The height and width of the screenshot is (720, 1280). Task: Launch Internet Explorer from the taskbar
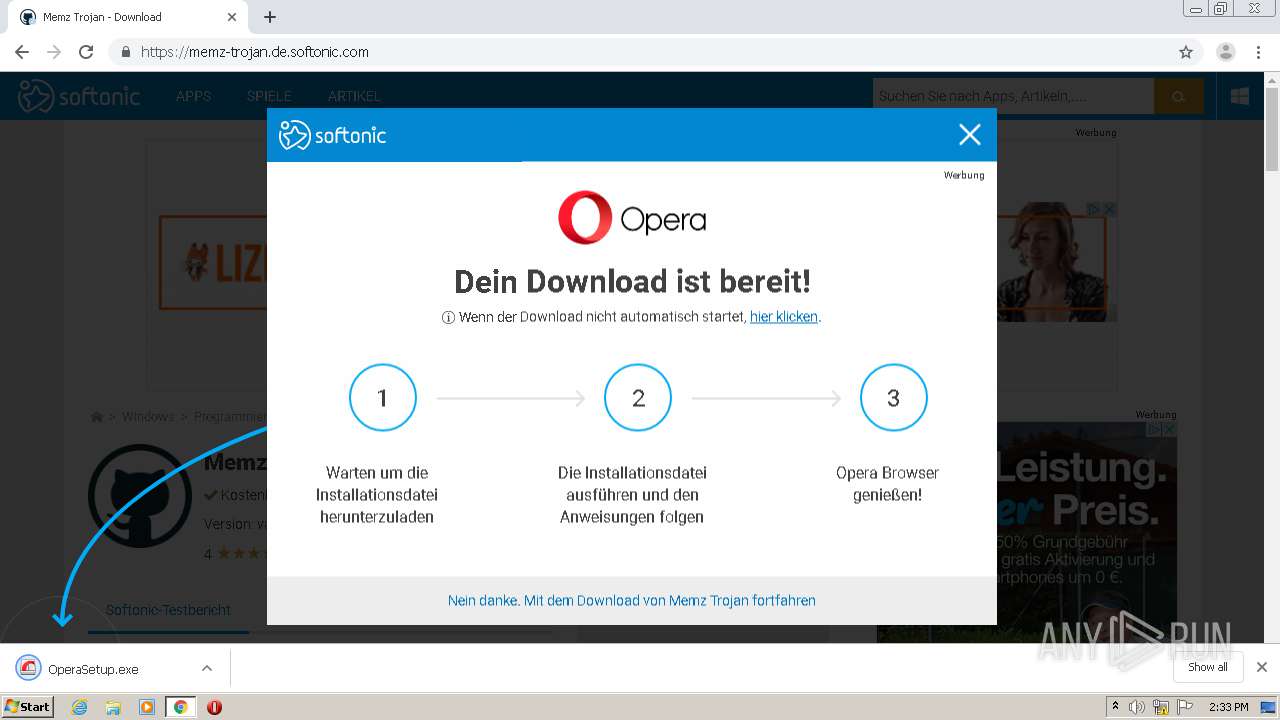(80, 707)
